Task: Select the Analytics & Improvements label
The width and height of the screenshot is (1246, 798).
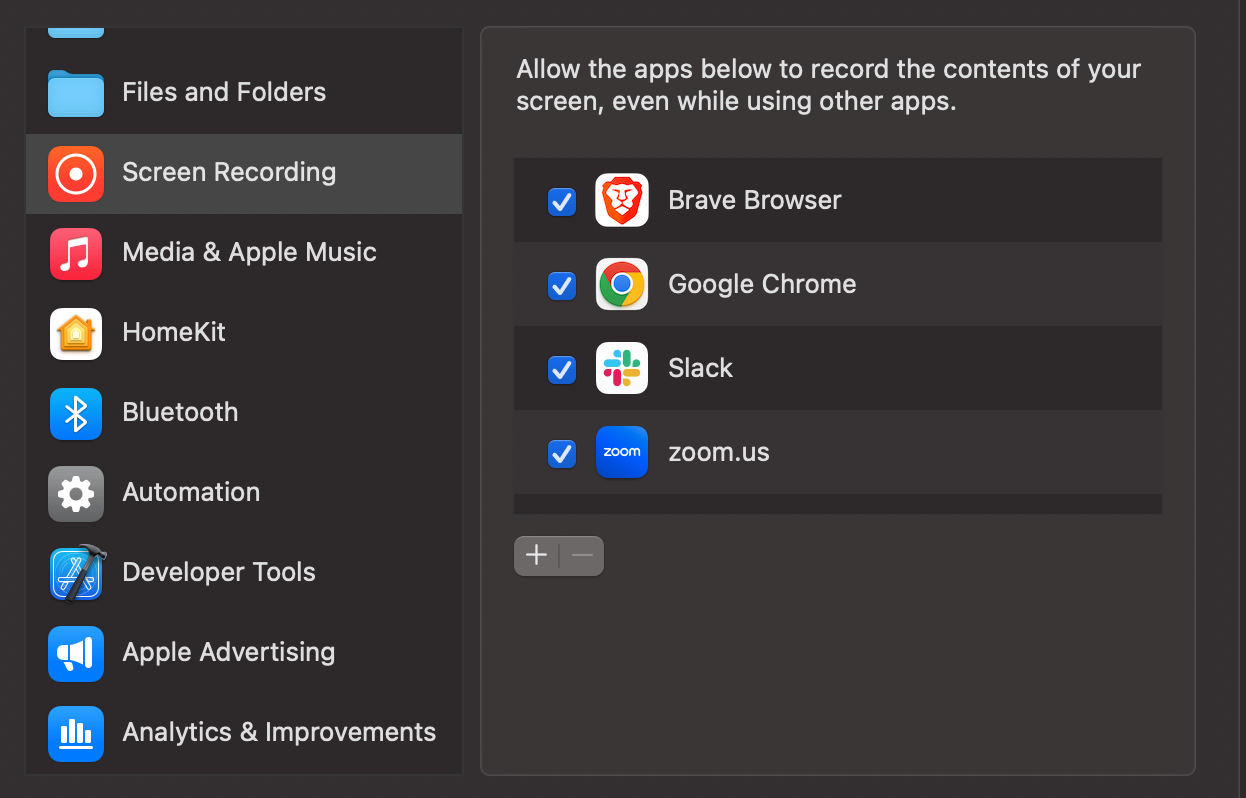Action: 279,732
